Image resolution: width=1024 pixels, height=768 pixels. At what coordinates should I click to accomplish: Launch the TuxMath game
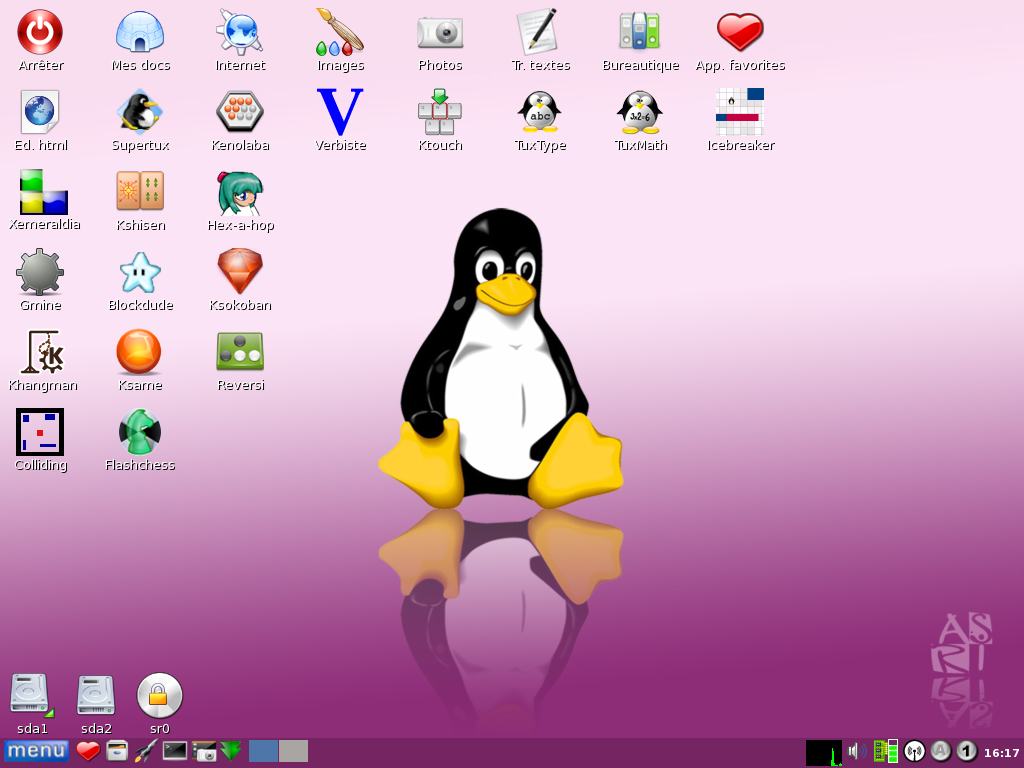(x=640, y=112)
